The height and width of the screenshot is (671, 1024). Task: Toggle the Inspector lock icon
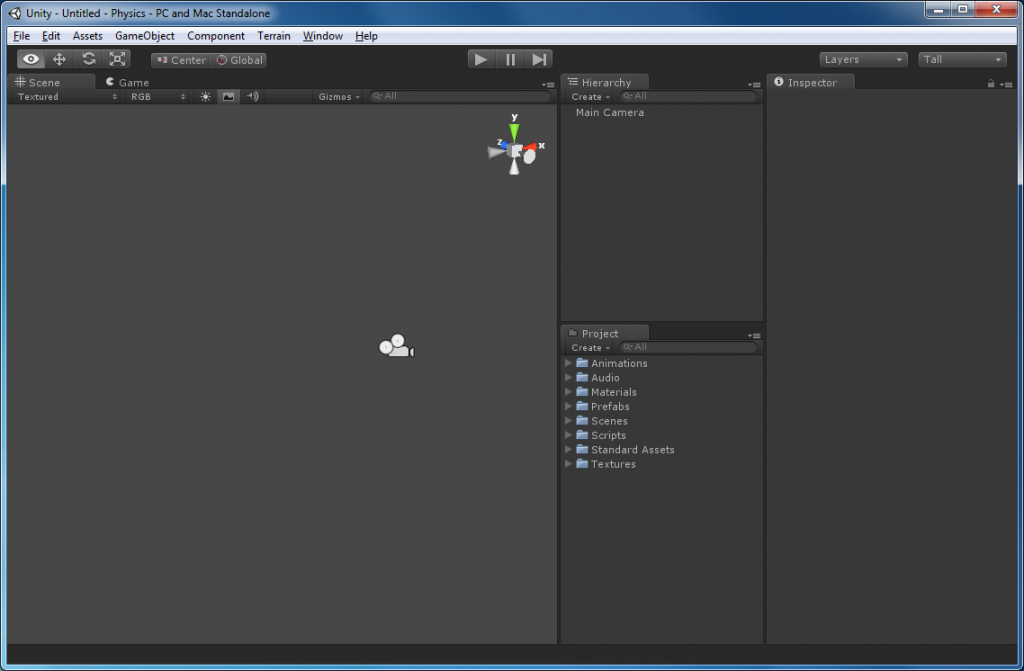click(991, 84)
